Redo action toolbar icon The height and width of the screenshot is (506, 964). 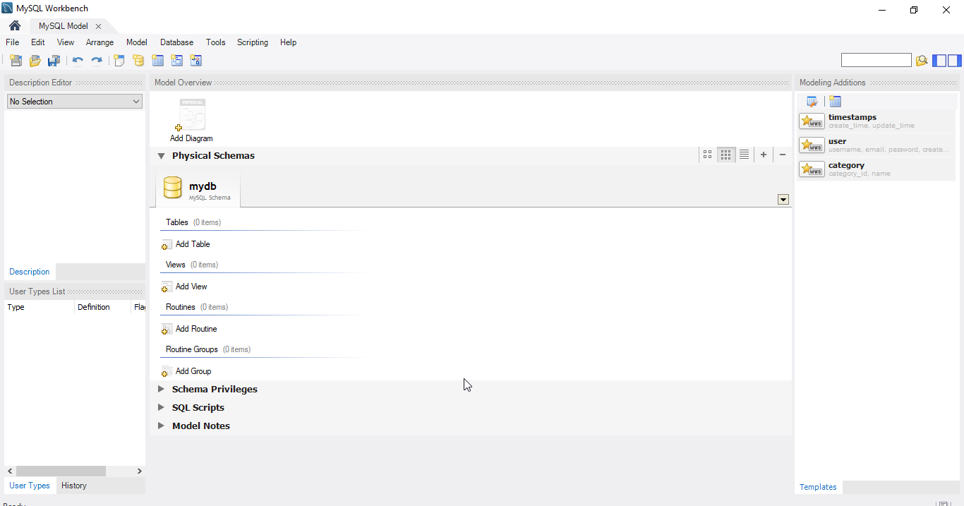(x=97, y=60)
